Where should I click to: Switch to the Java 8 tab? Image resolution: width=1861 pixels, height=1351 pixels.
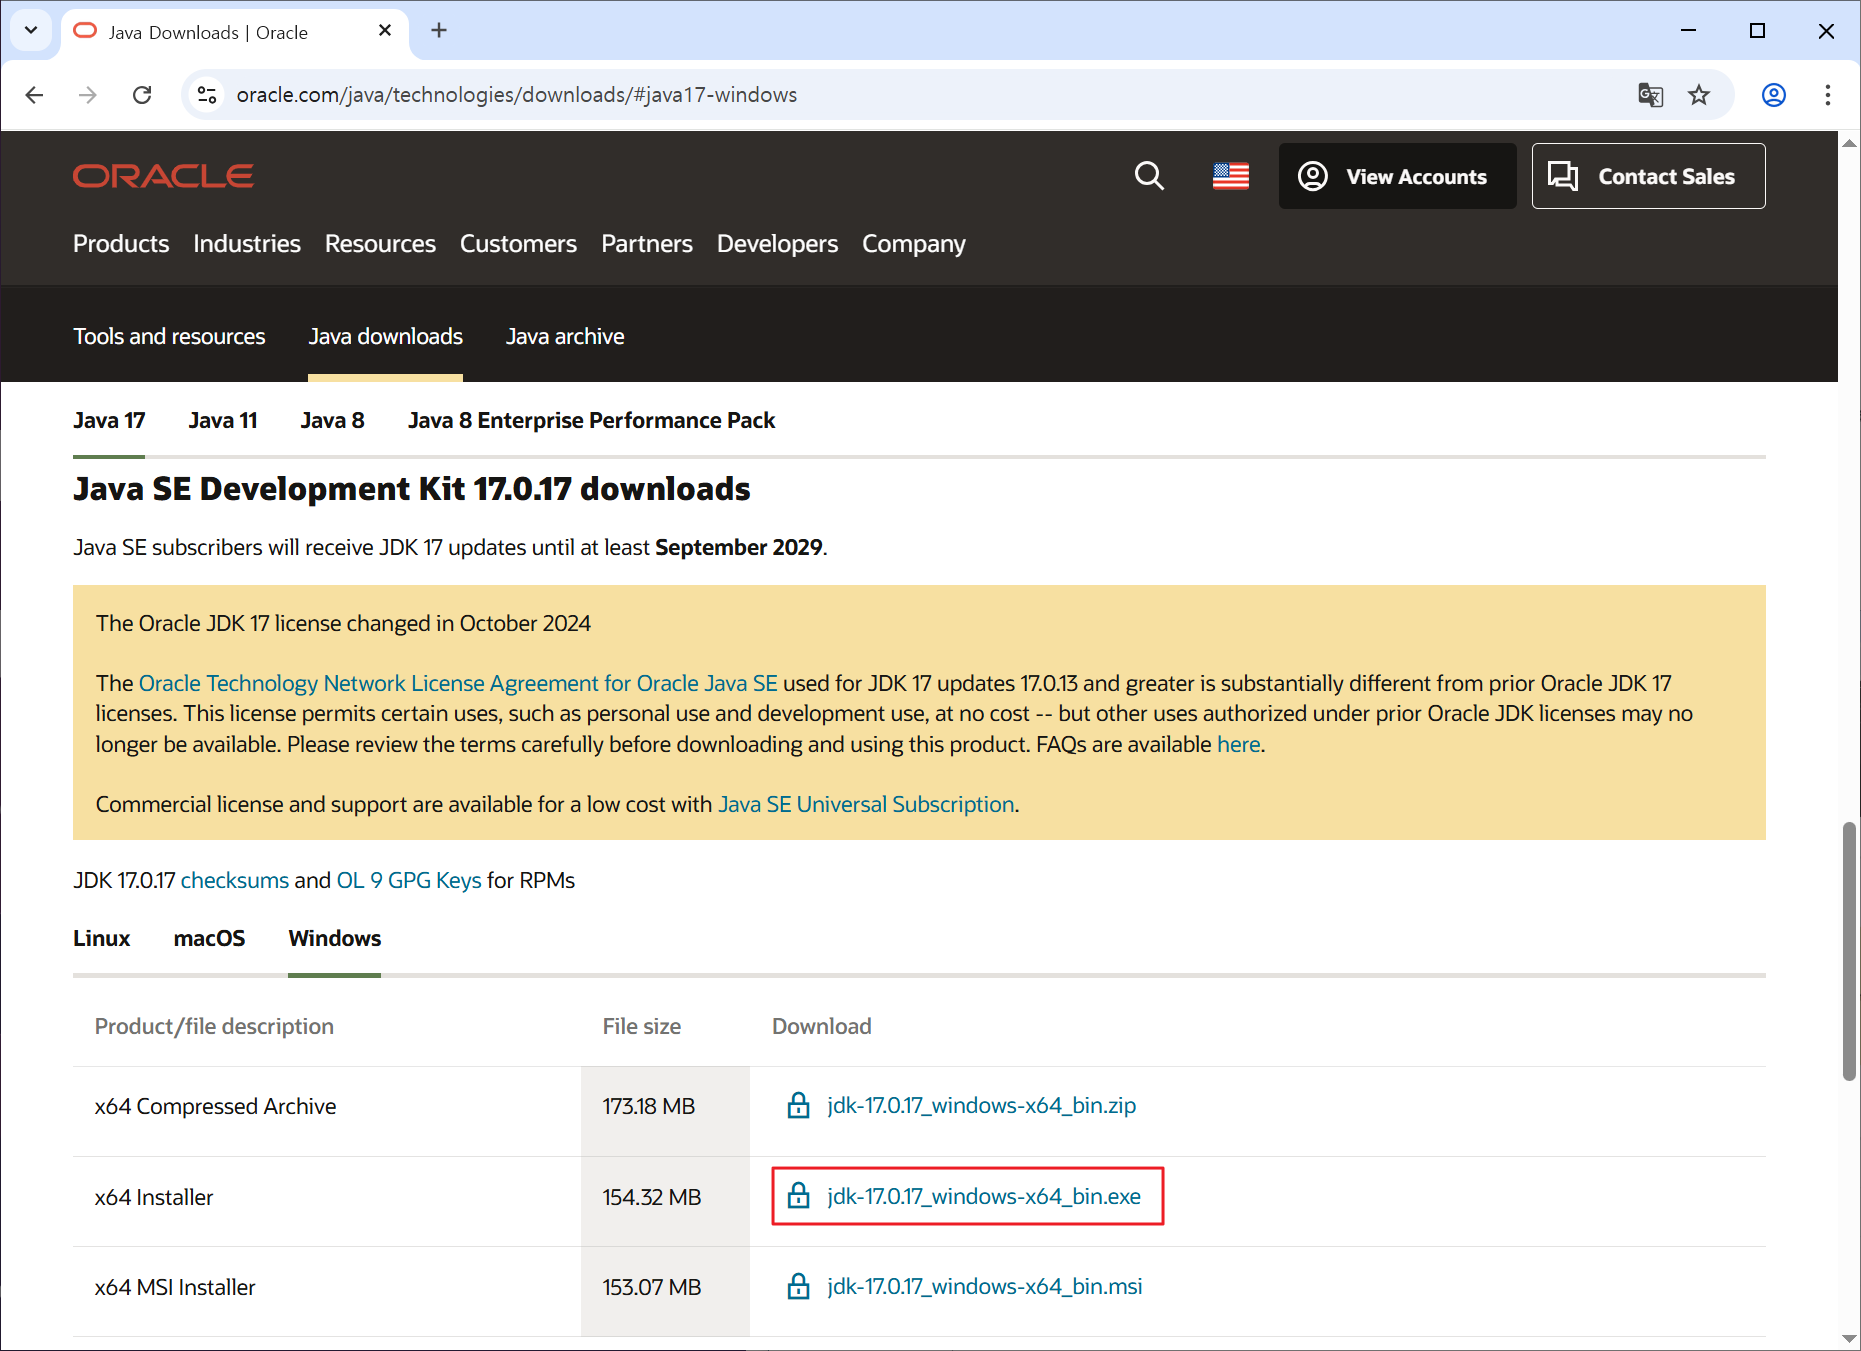pos(332,421)
